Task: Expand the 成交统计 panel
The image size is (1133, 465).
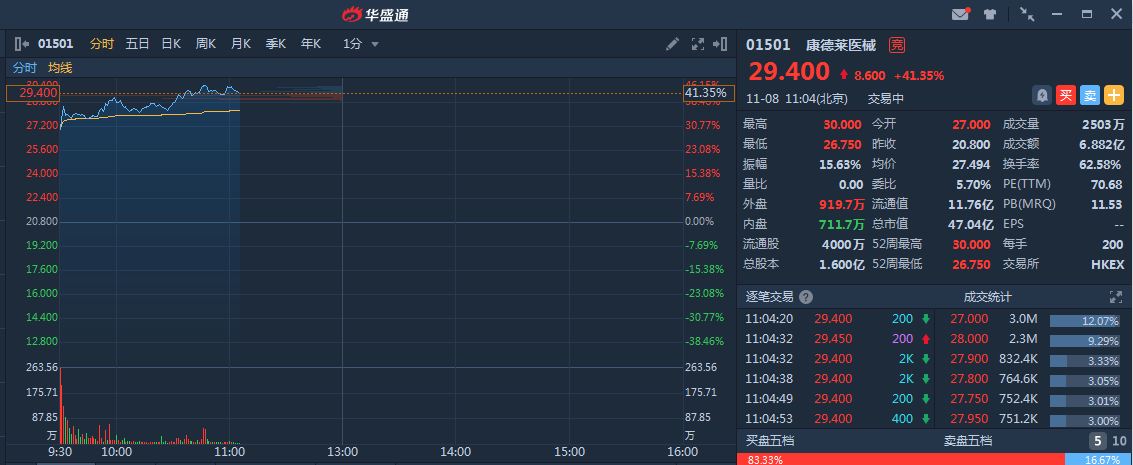Action: click(1116, 297)
